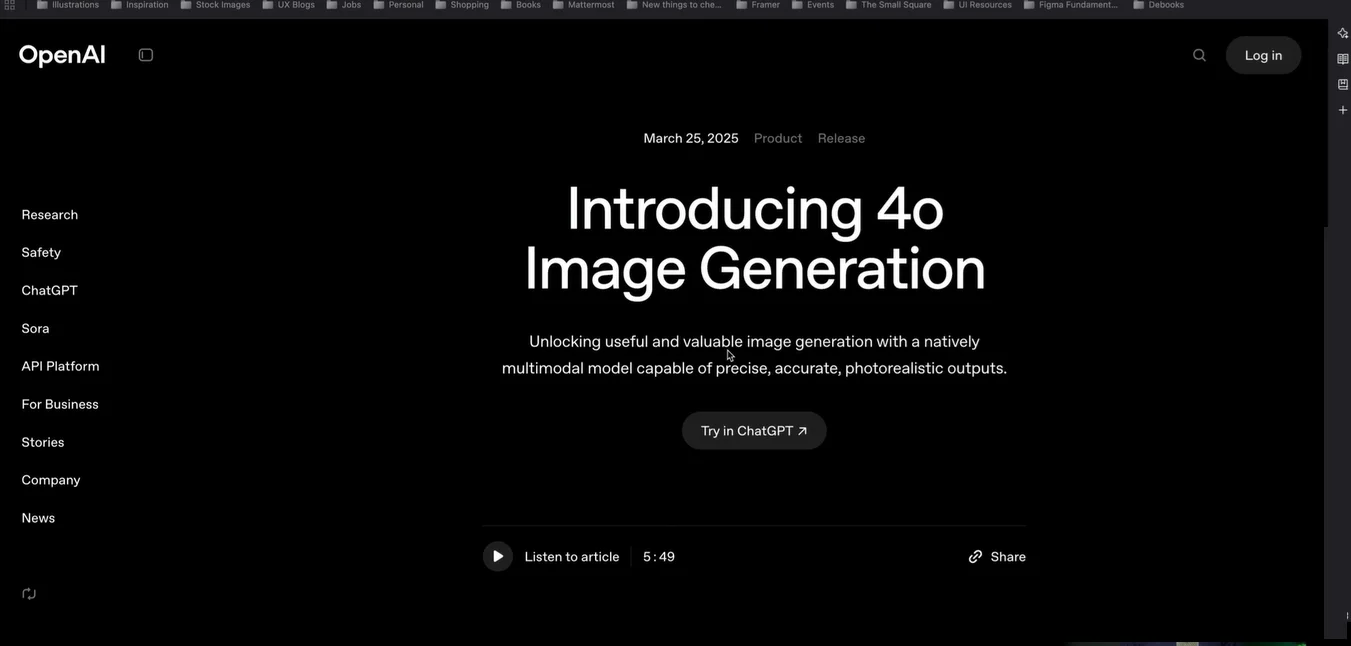Open the Safety menu item
Screen dimensions: 1351x646
41,253
